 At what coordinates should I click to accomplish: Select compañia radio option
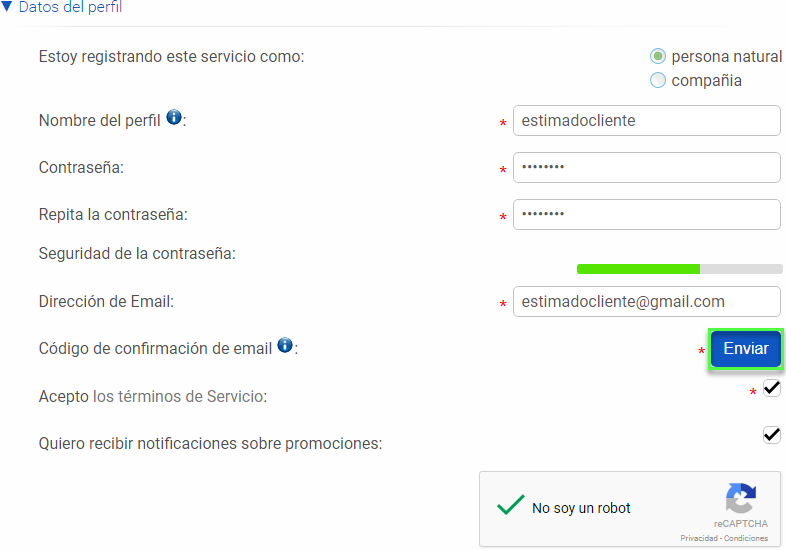coord(658,80)
